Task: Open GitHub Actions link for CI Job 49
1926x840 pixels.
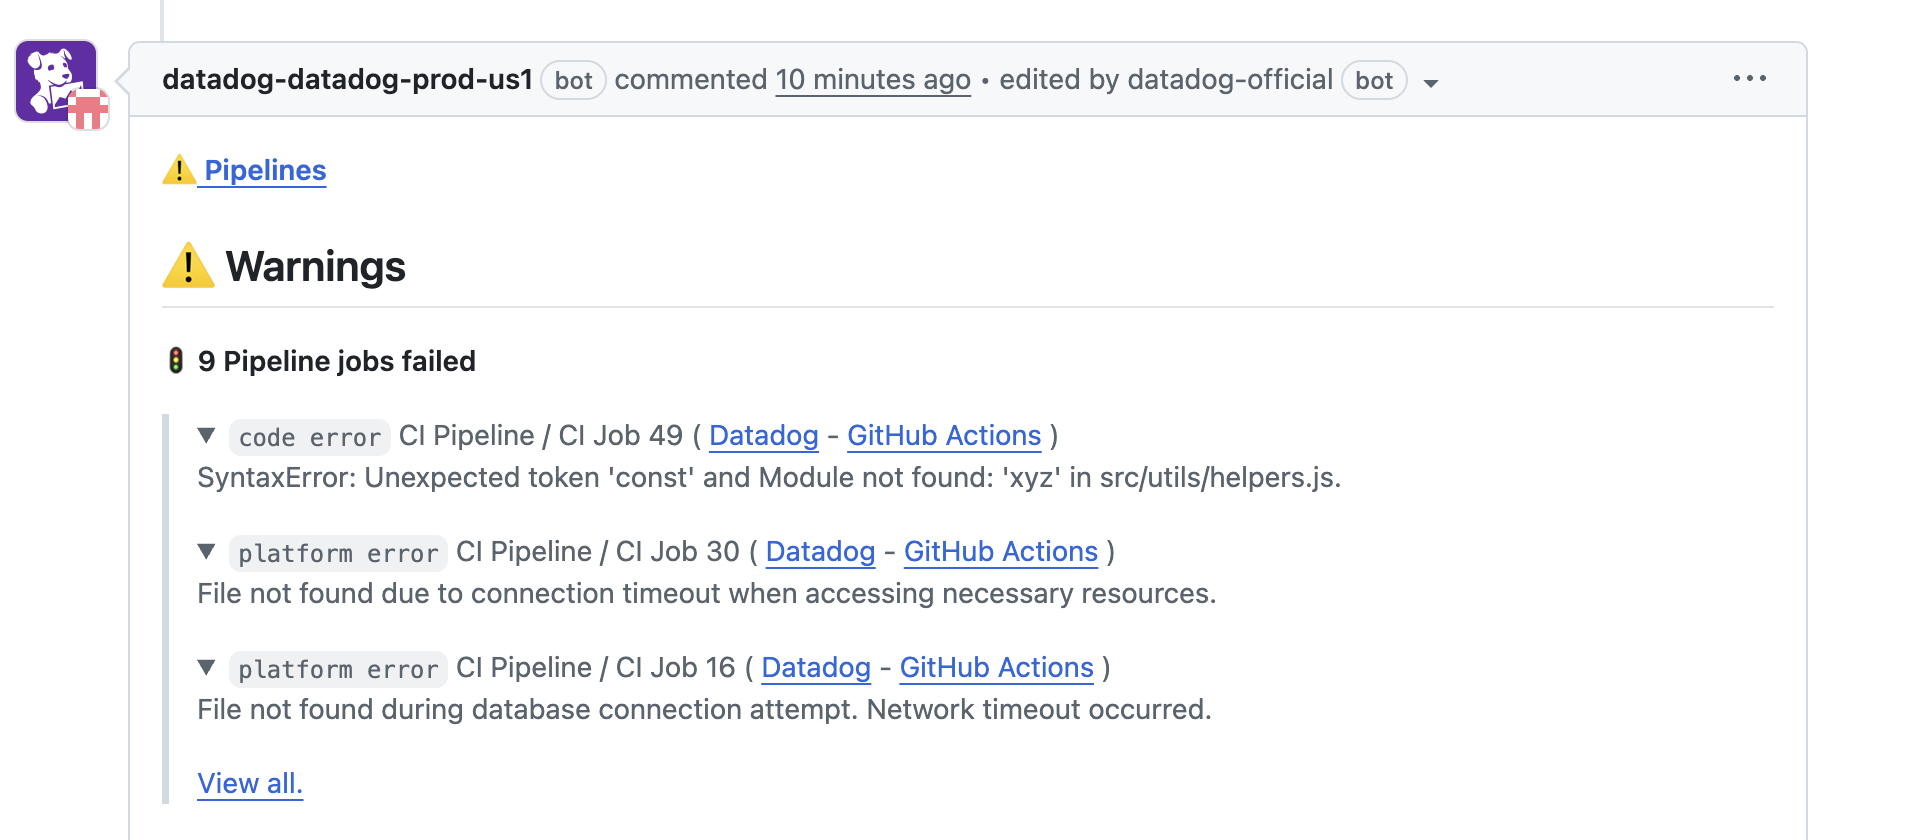Action: pyautogui.click(x=944, y=436)
